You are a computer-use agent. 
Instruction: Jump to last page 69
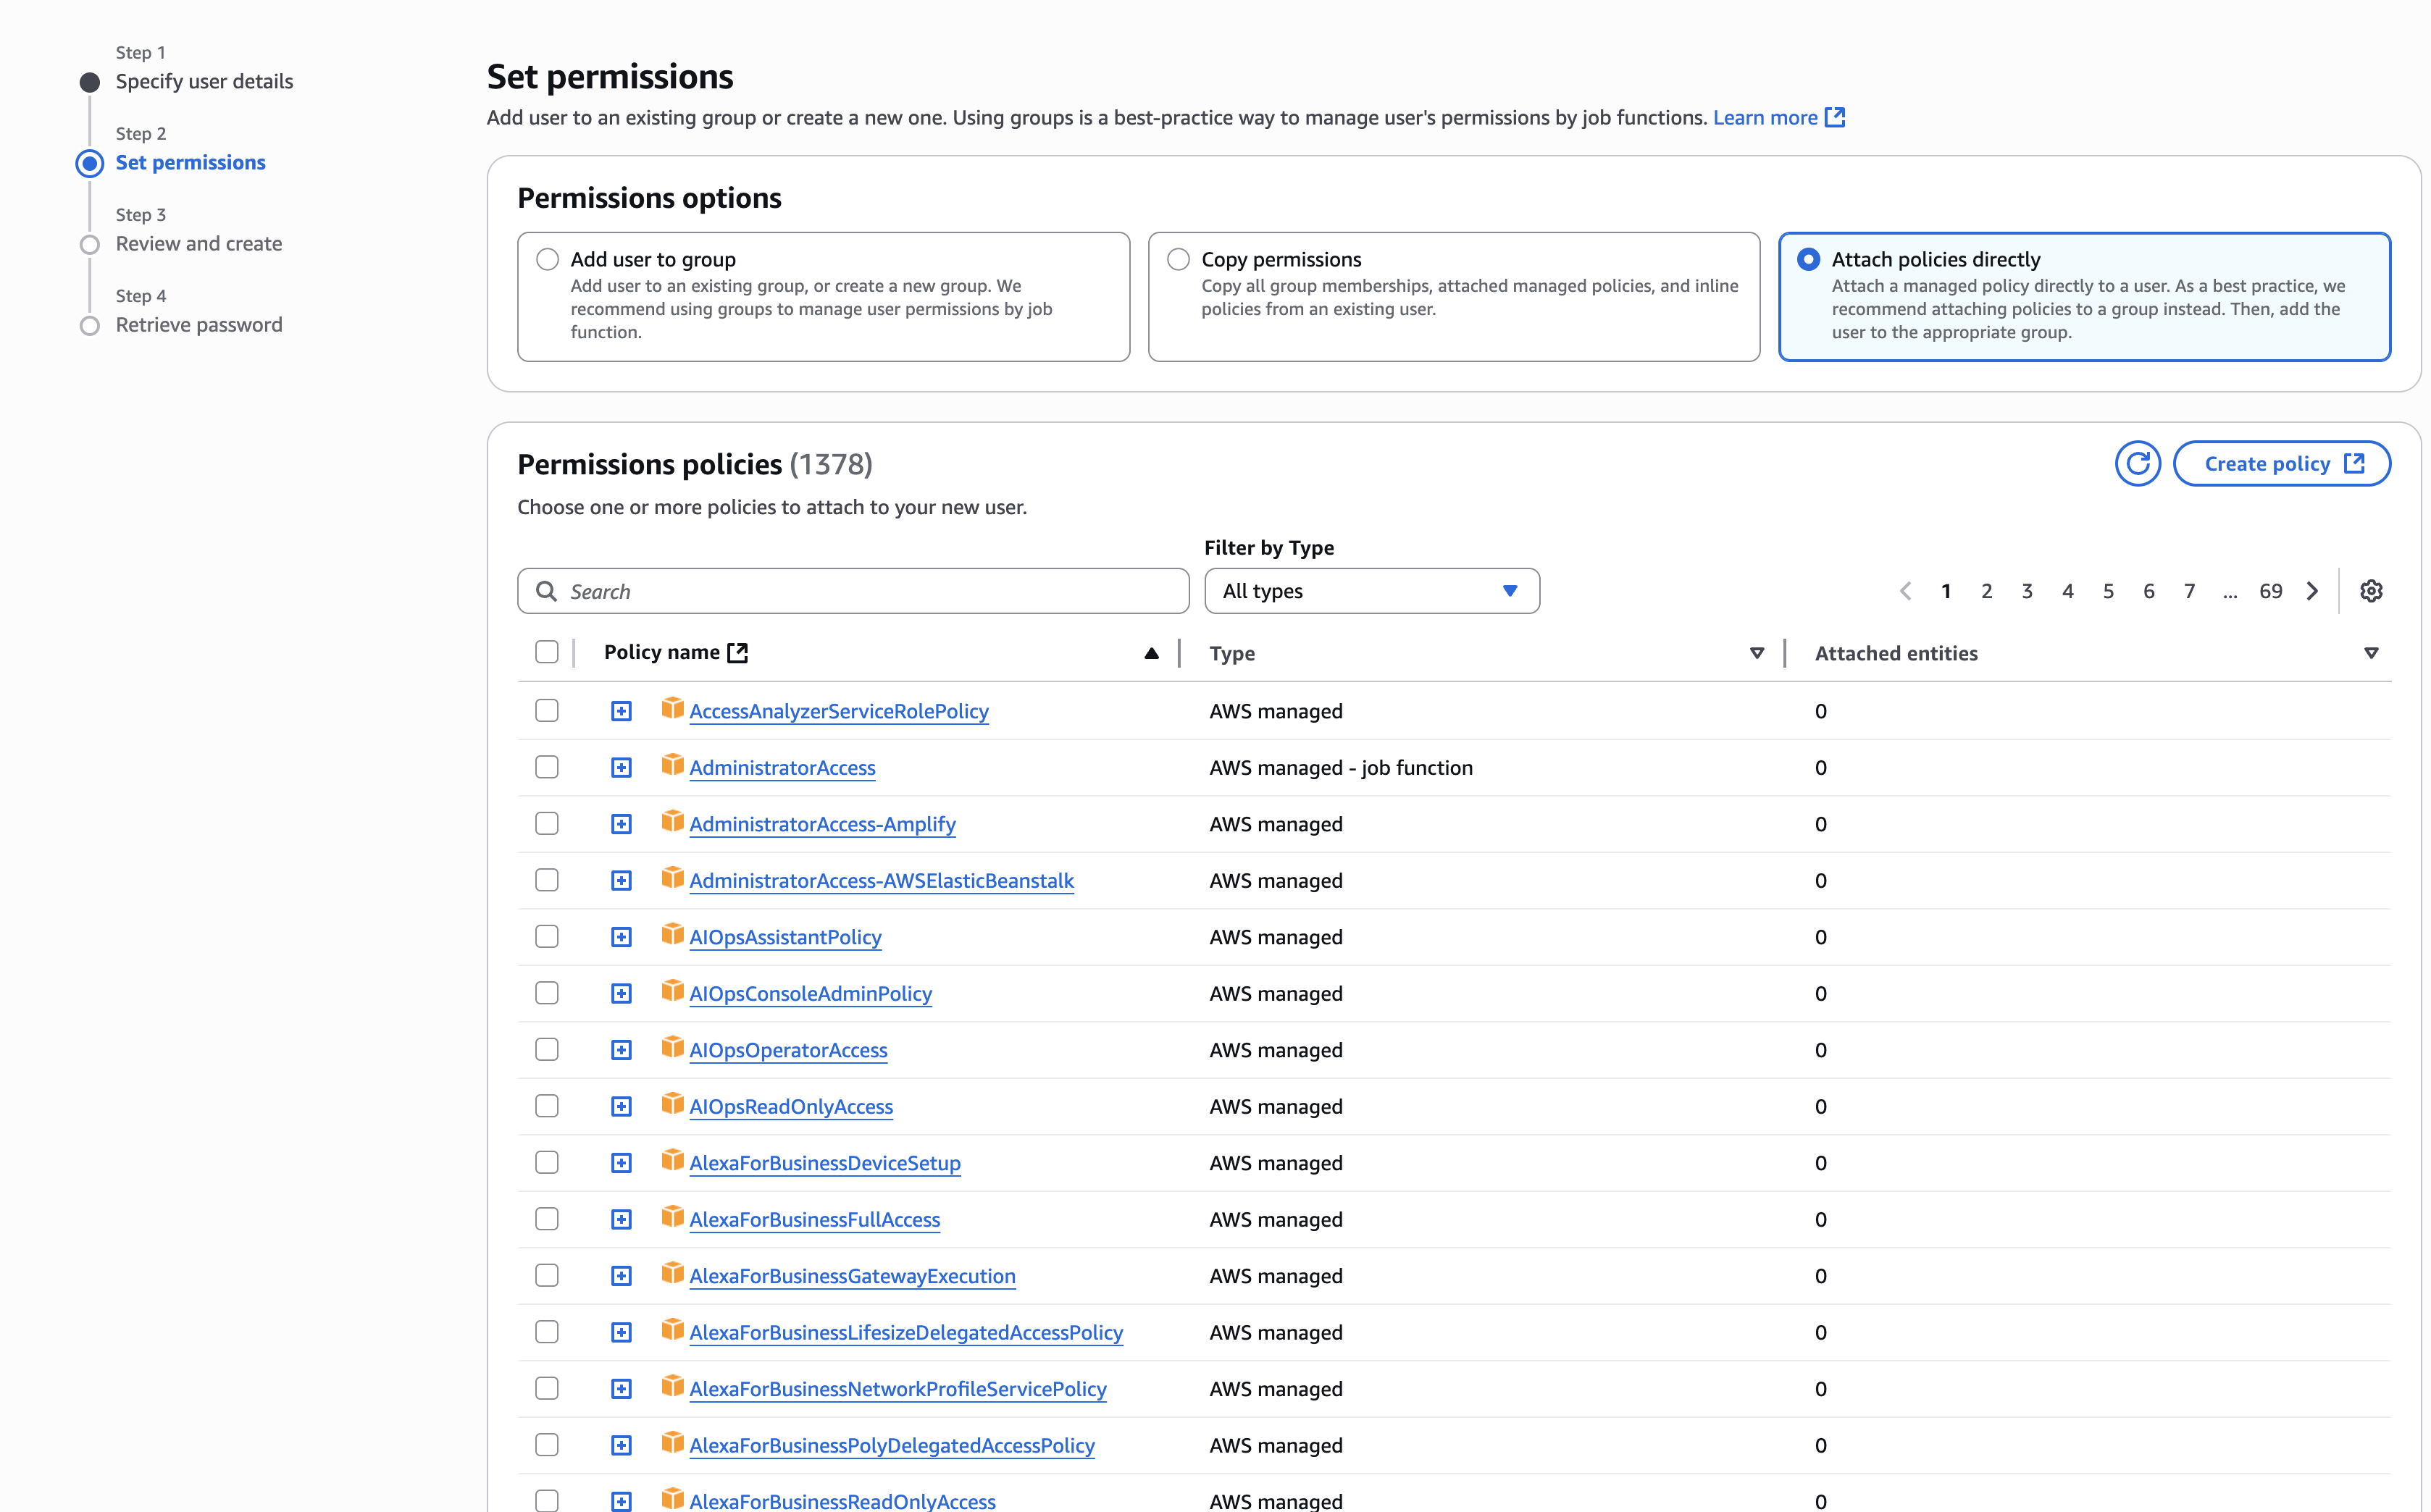(x=2270, y=591)
